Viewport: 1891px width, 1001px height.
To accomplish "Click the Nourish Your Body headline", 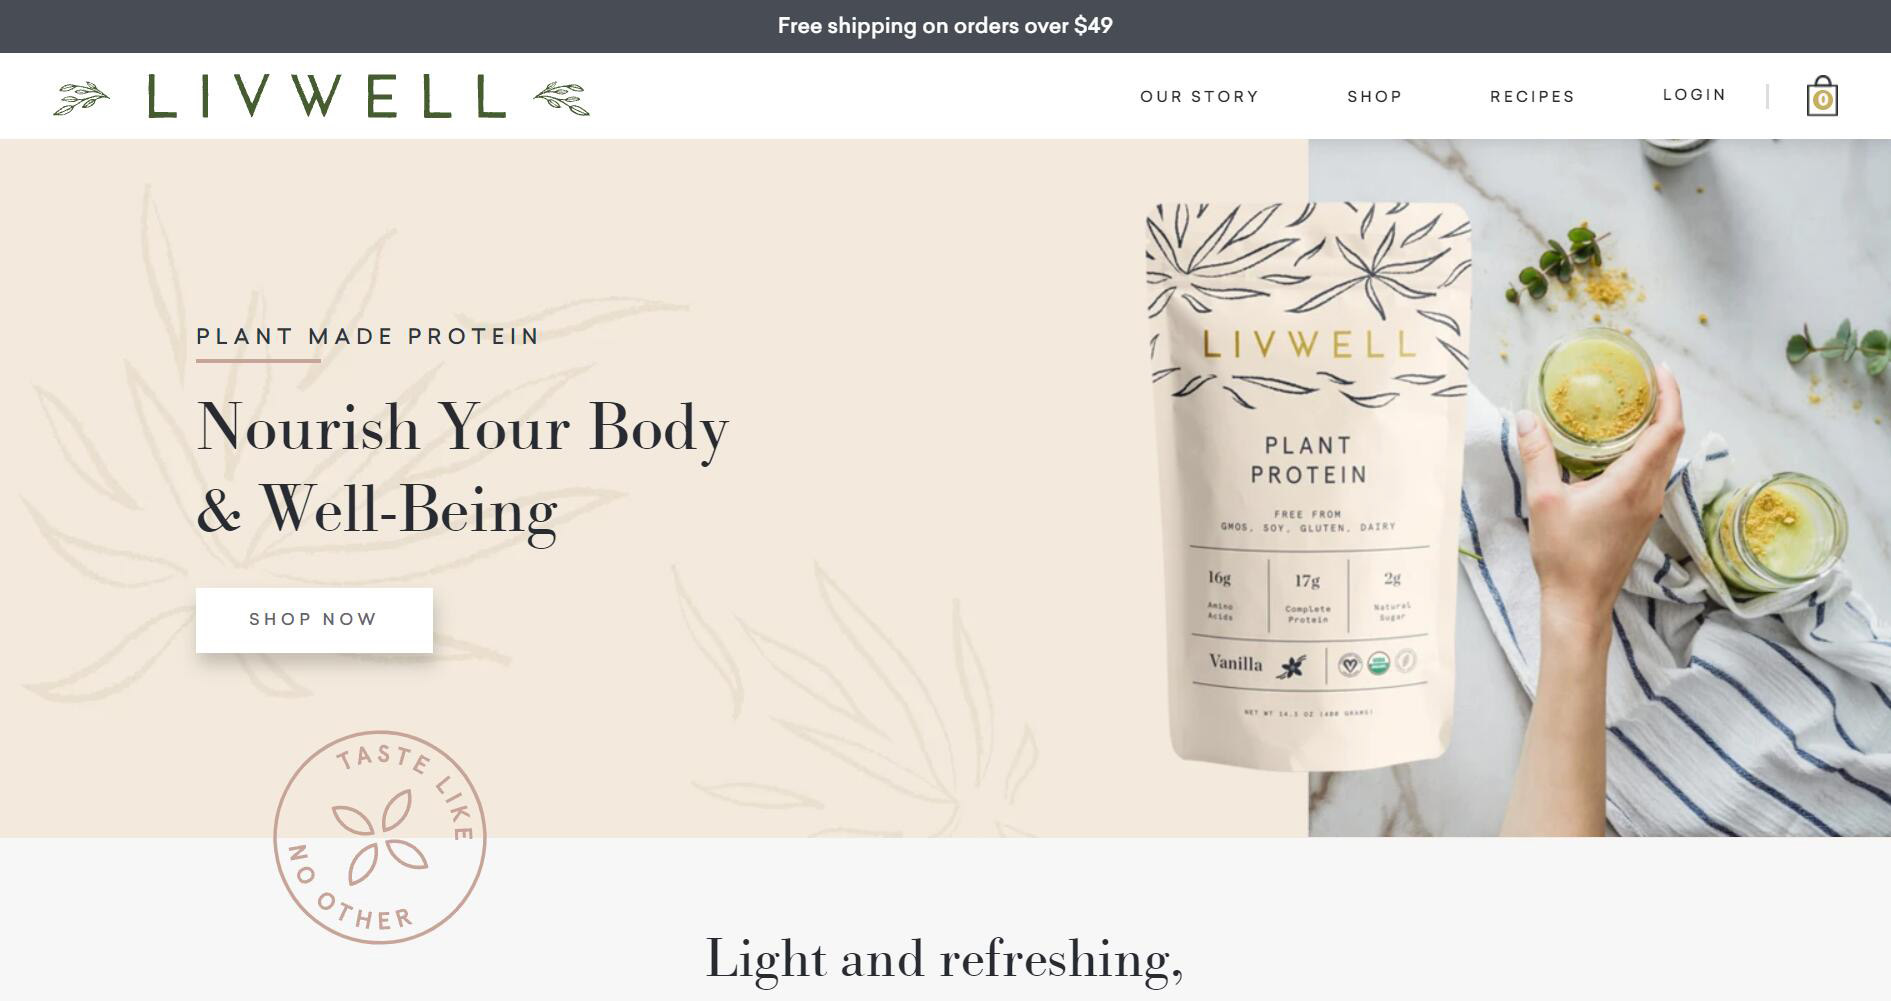I will coord(462,469).
